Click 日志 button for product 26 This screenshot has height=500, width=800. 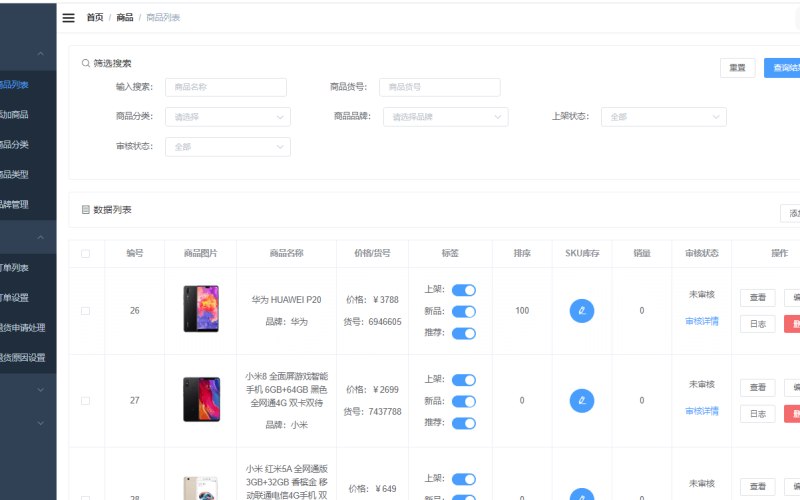[758, 324]
